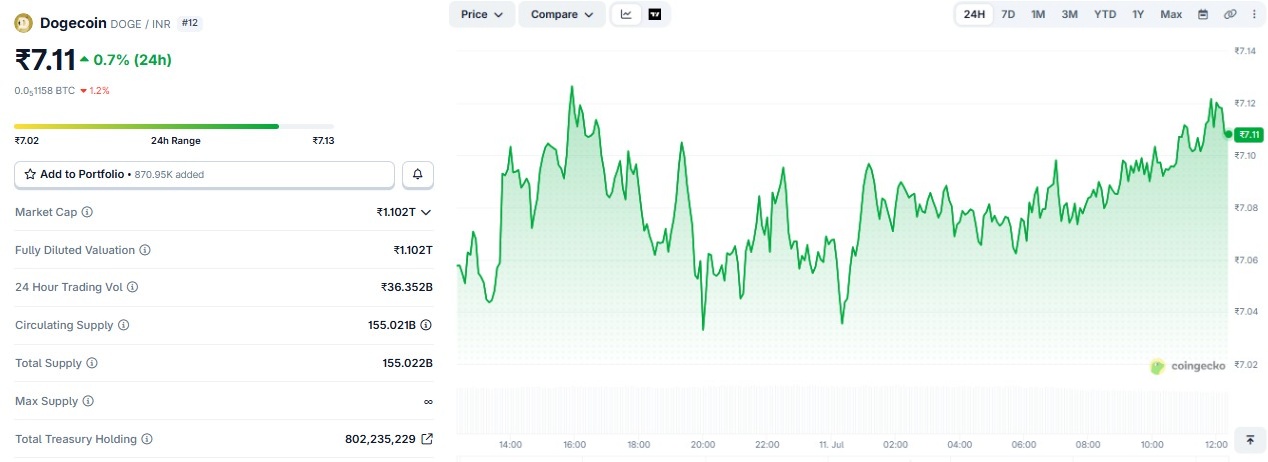Click the ₹7.11 current price tag on chart

click(x=1249, y=134)
